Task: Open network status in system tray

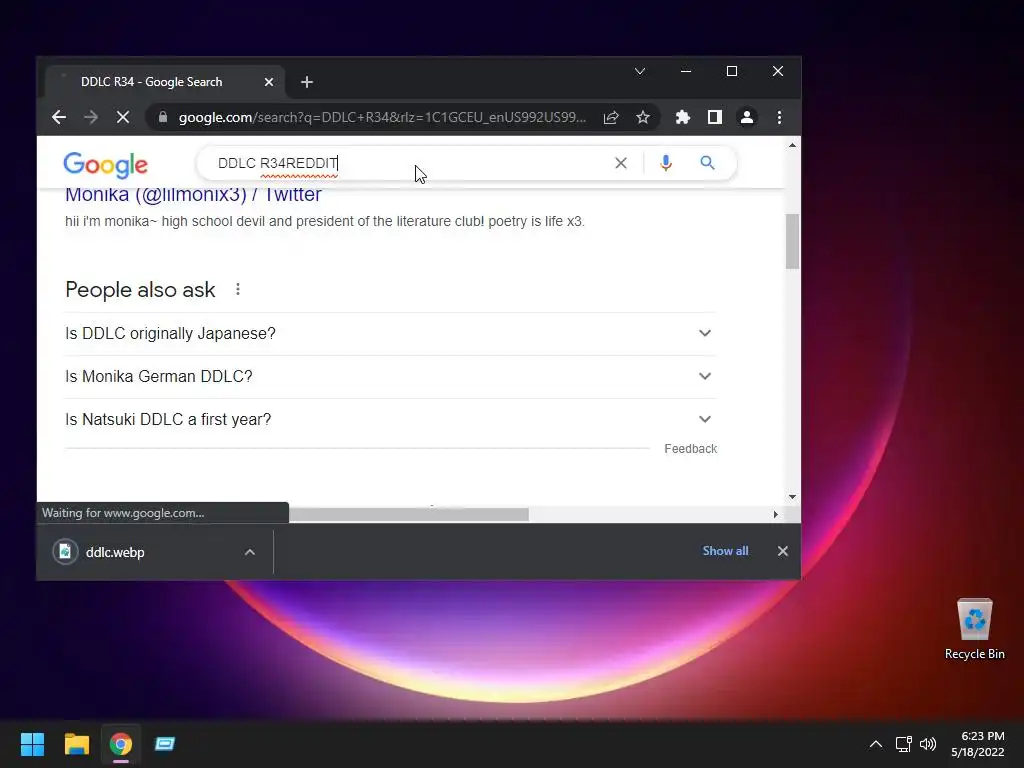Action: [903, 744]
